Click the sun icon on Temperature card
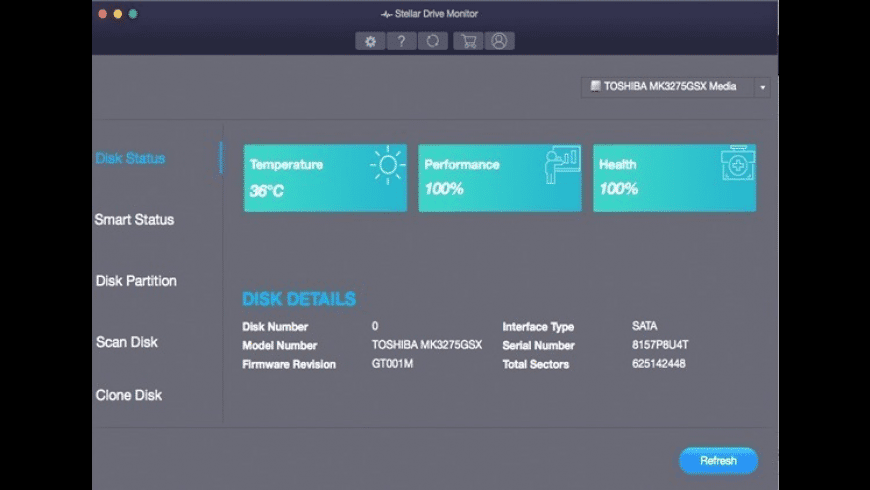 click(388, 165)
